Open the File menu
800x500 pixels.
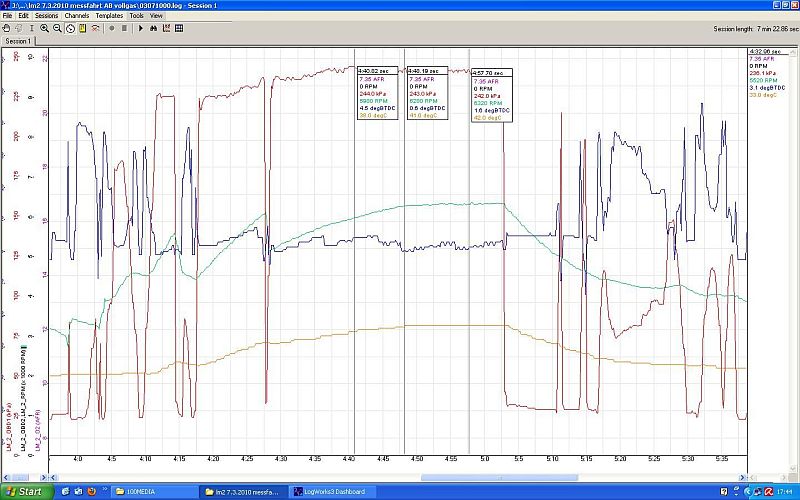pyautogui.click(x=7, y=16)
